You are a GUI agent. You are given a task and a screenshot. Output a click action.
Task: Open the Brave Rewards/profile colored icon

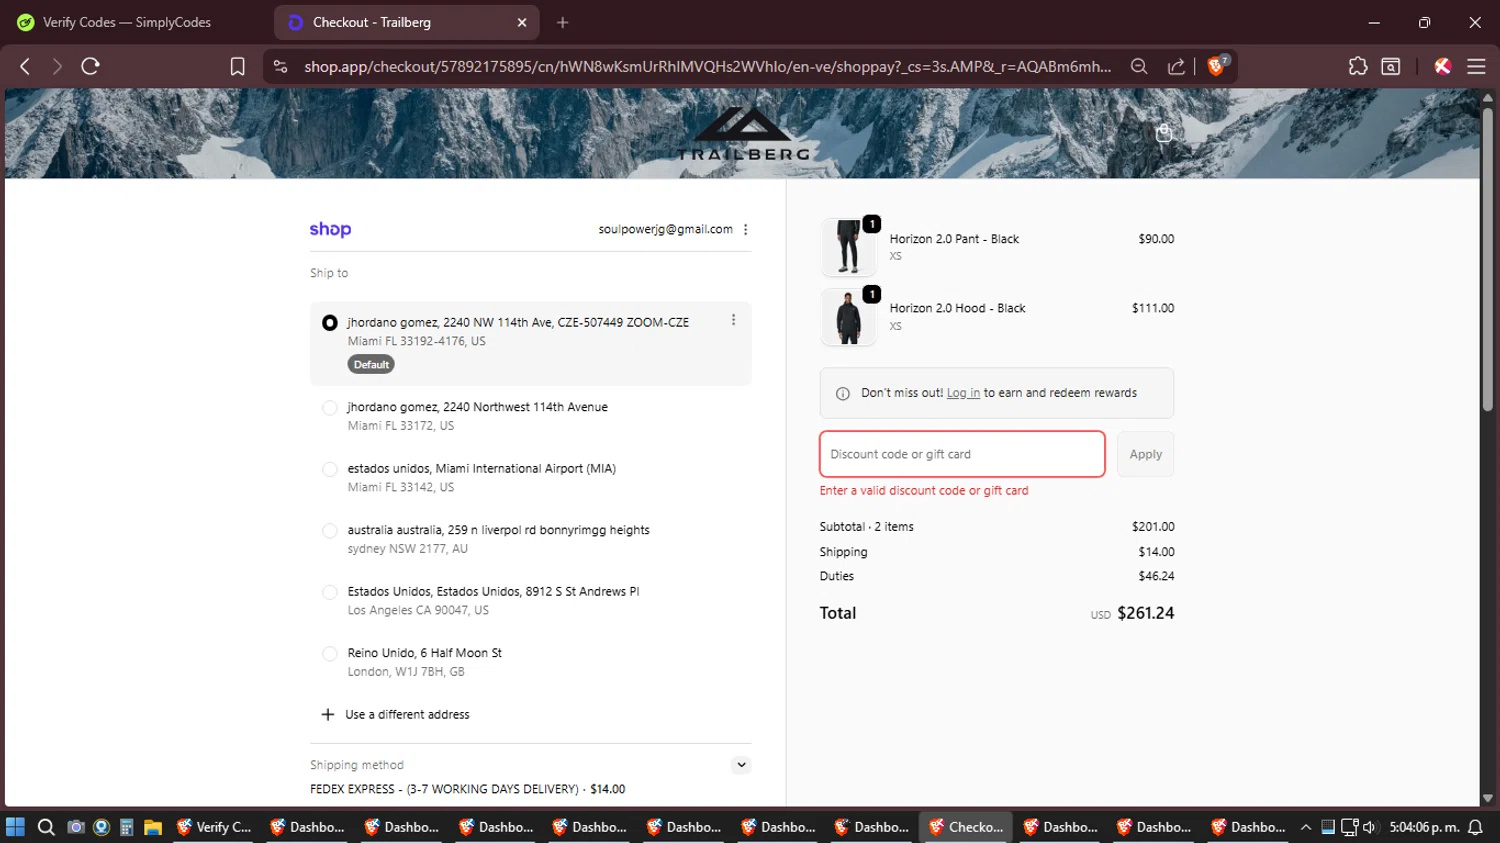(1442, 66)
